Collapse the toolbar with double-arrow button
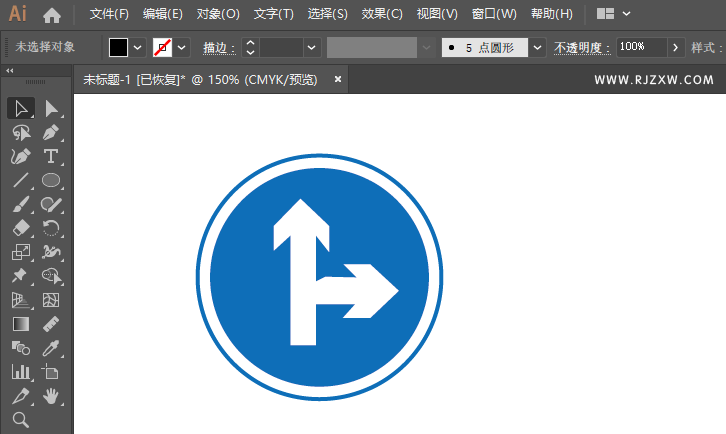The image size is (726, 434). coord(10,70)
